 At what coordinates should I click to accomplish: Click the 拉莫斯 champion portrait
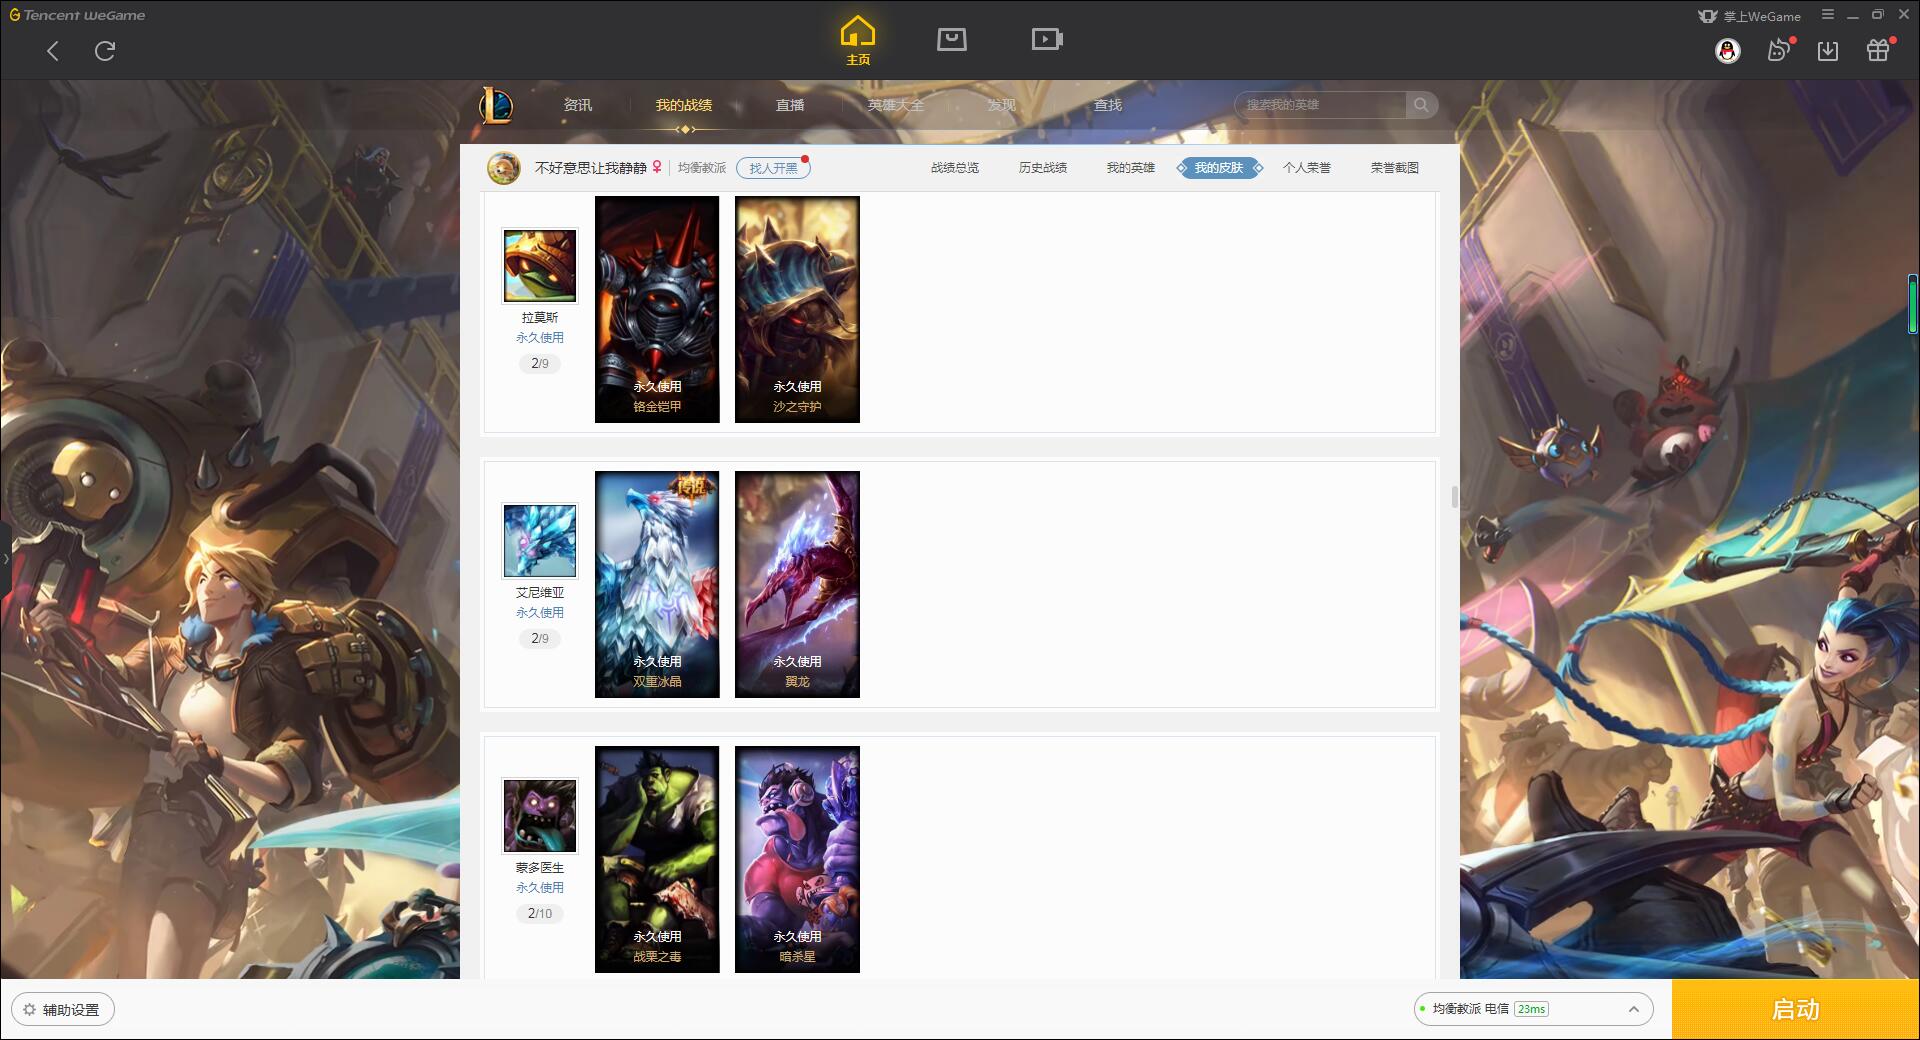point(540,266)
